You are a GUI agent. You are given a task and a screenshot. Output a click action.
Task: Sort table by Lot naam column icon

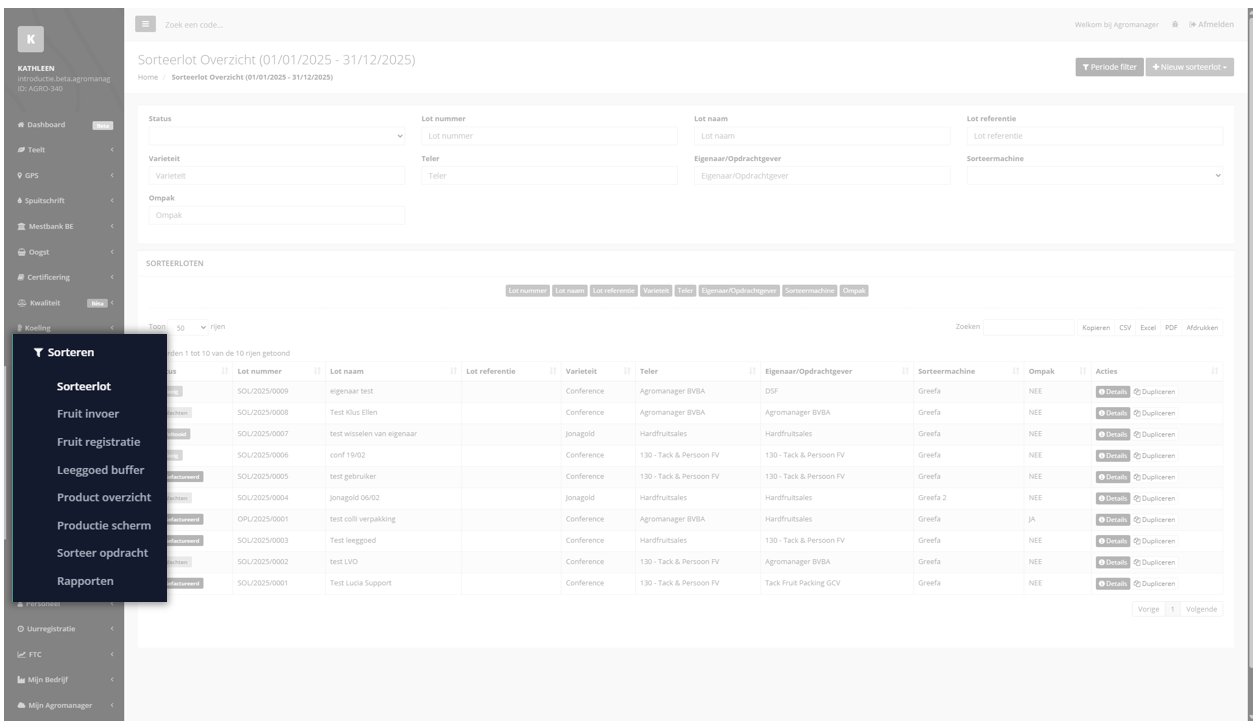453,372
